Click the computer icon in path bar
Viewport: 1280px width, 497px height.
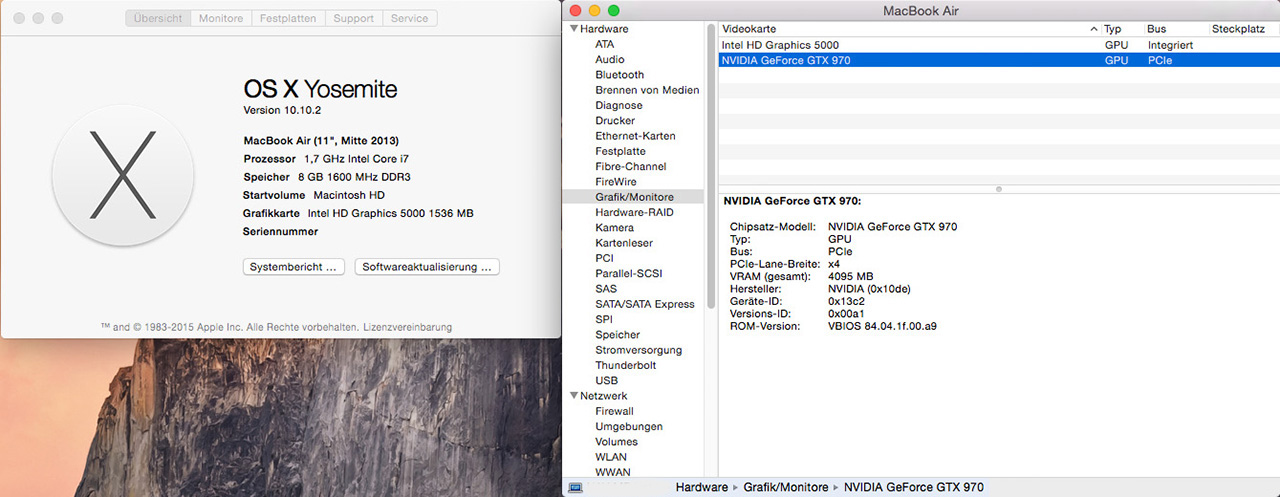[x=575, y=487]
